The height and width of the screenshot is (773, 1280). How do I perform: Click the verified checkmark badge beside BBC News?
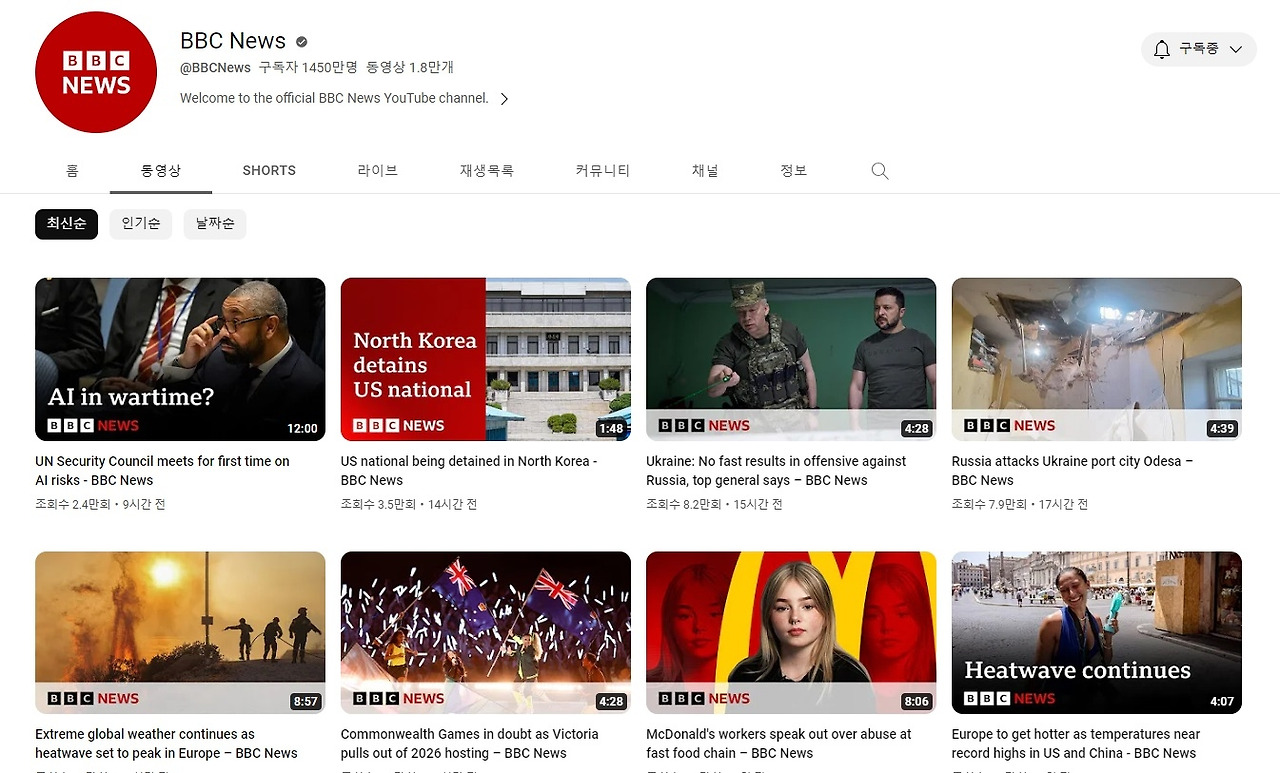coord(301,42)
